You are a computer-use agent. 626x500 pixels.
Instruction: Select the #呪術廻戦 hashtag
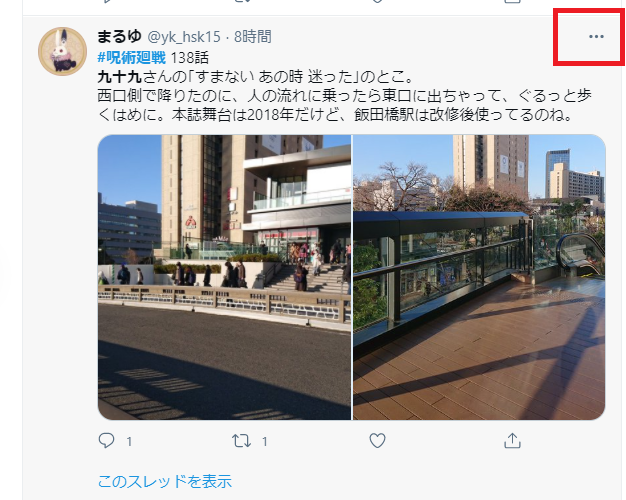131,58
